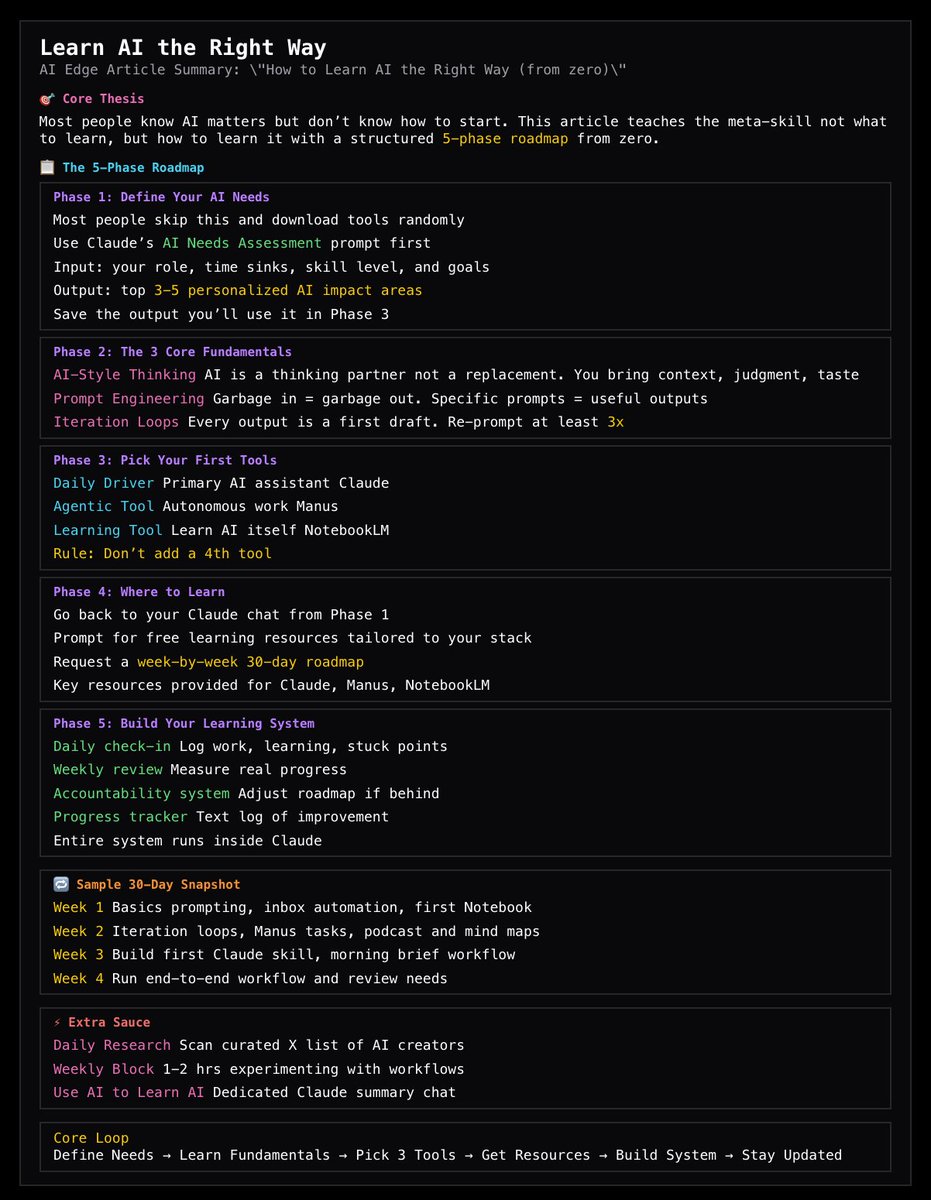The image size is (931, 1200).
Task: Click the cycle emoji beside Sample 30-Day Snapshot
Action: coord(61,885)
